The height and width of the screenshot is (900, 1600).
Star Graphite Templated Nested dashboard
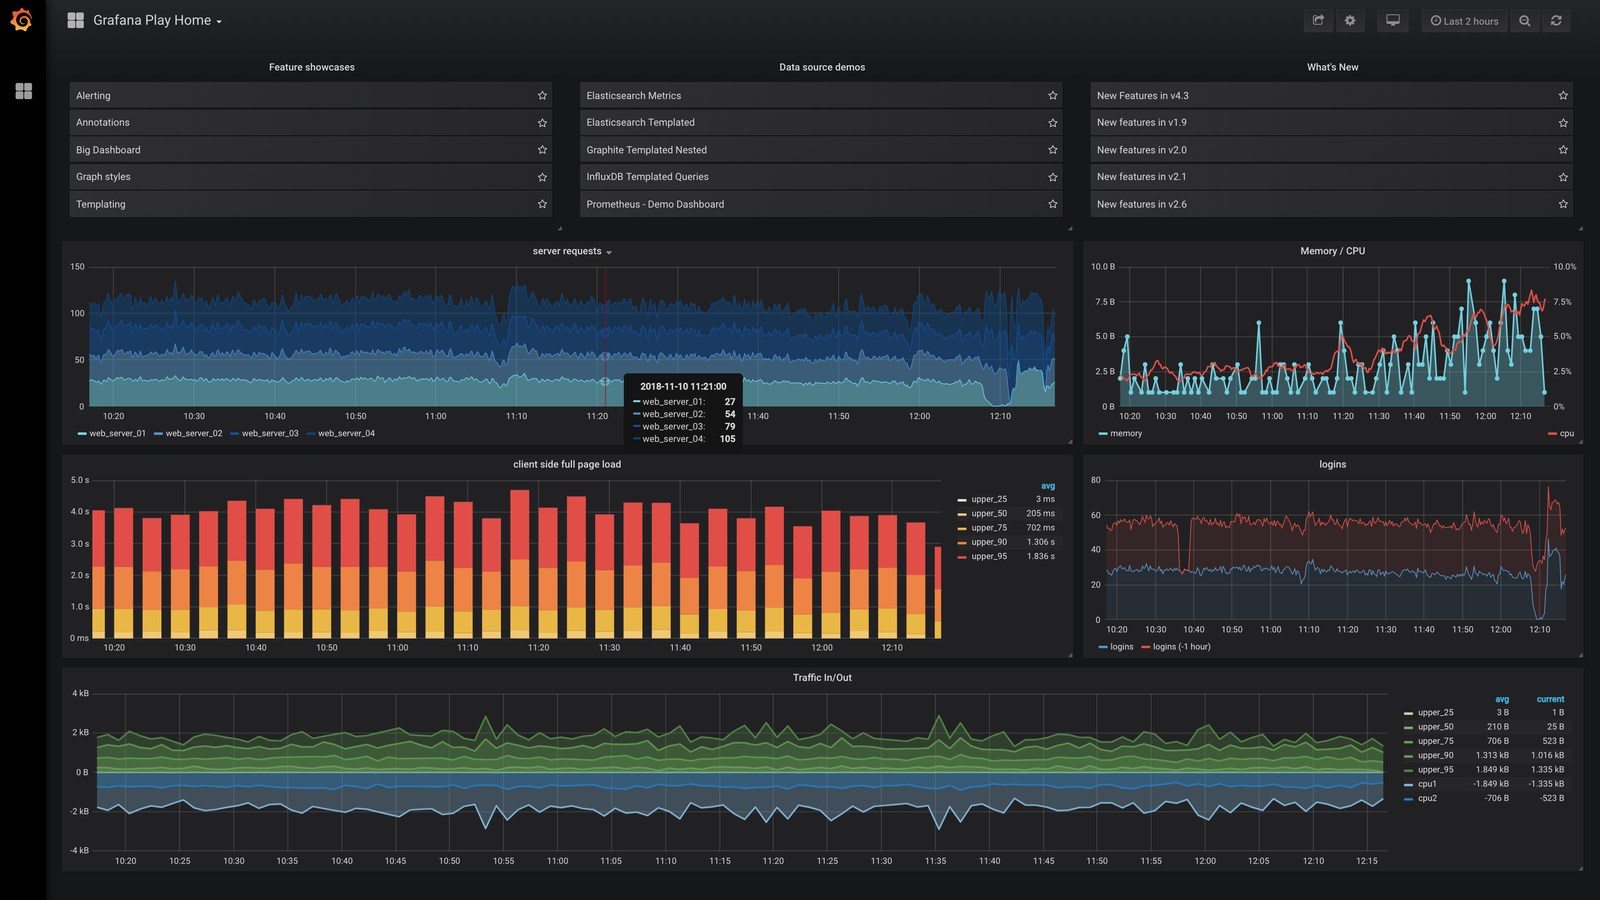1052,150
